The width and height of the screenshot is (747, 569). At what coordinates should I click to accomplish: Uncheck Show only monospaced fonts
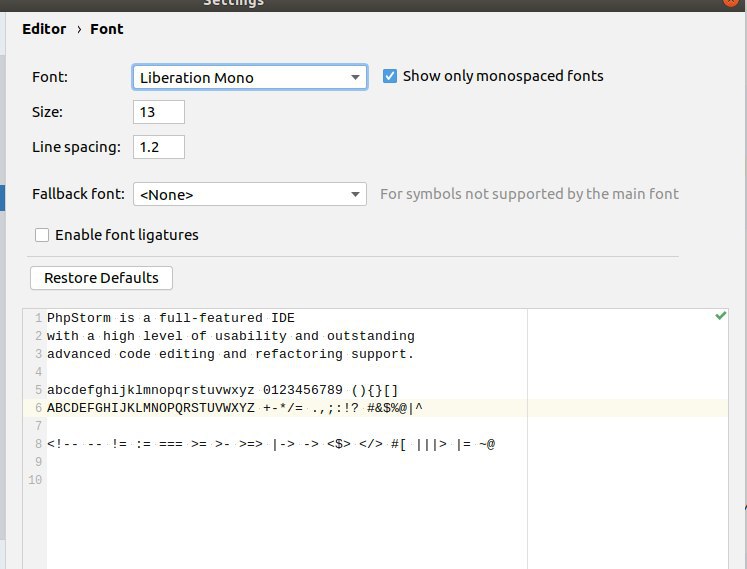coord(390,76)
